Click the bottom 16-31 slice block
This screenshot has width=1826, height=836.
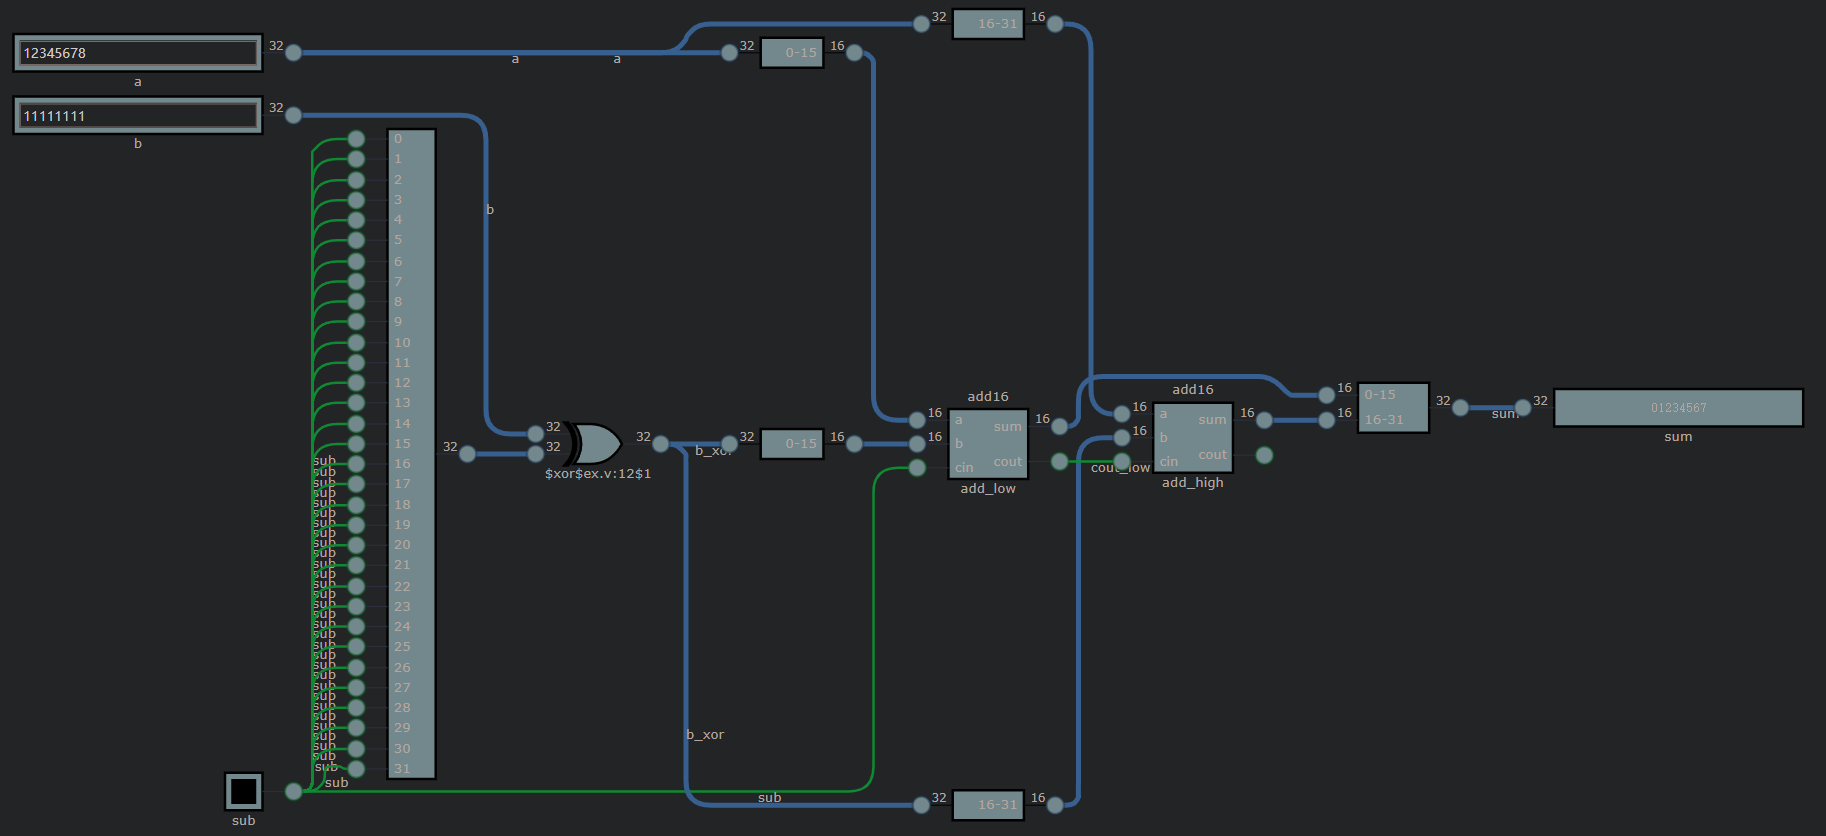coord(988,805)
